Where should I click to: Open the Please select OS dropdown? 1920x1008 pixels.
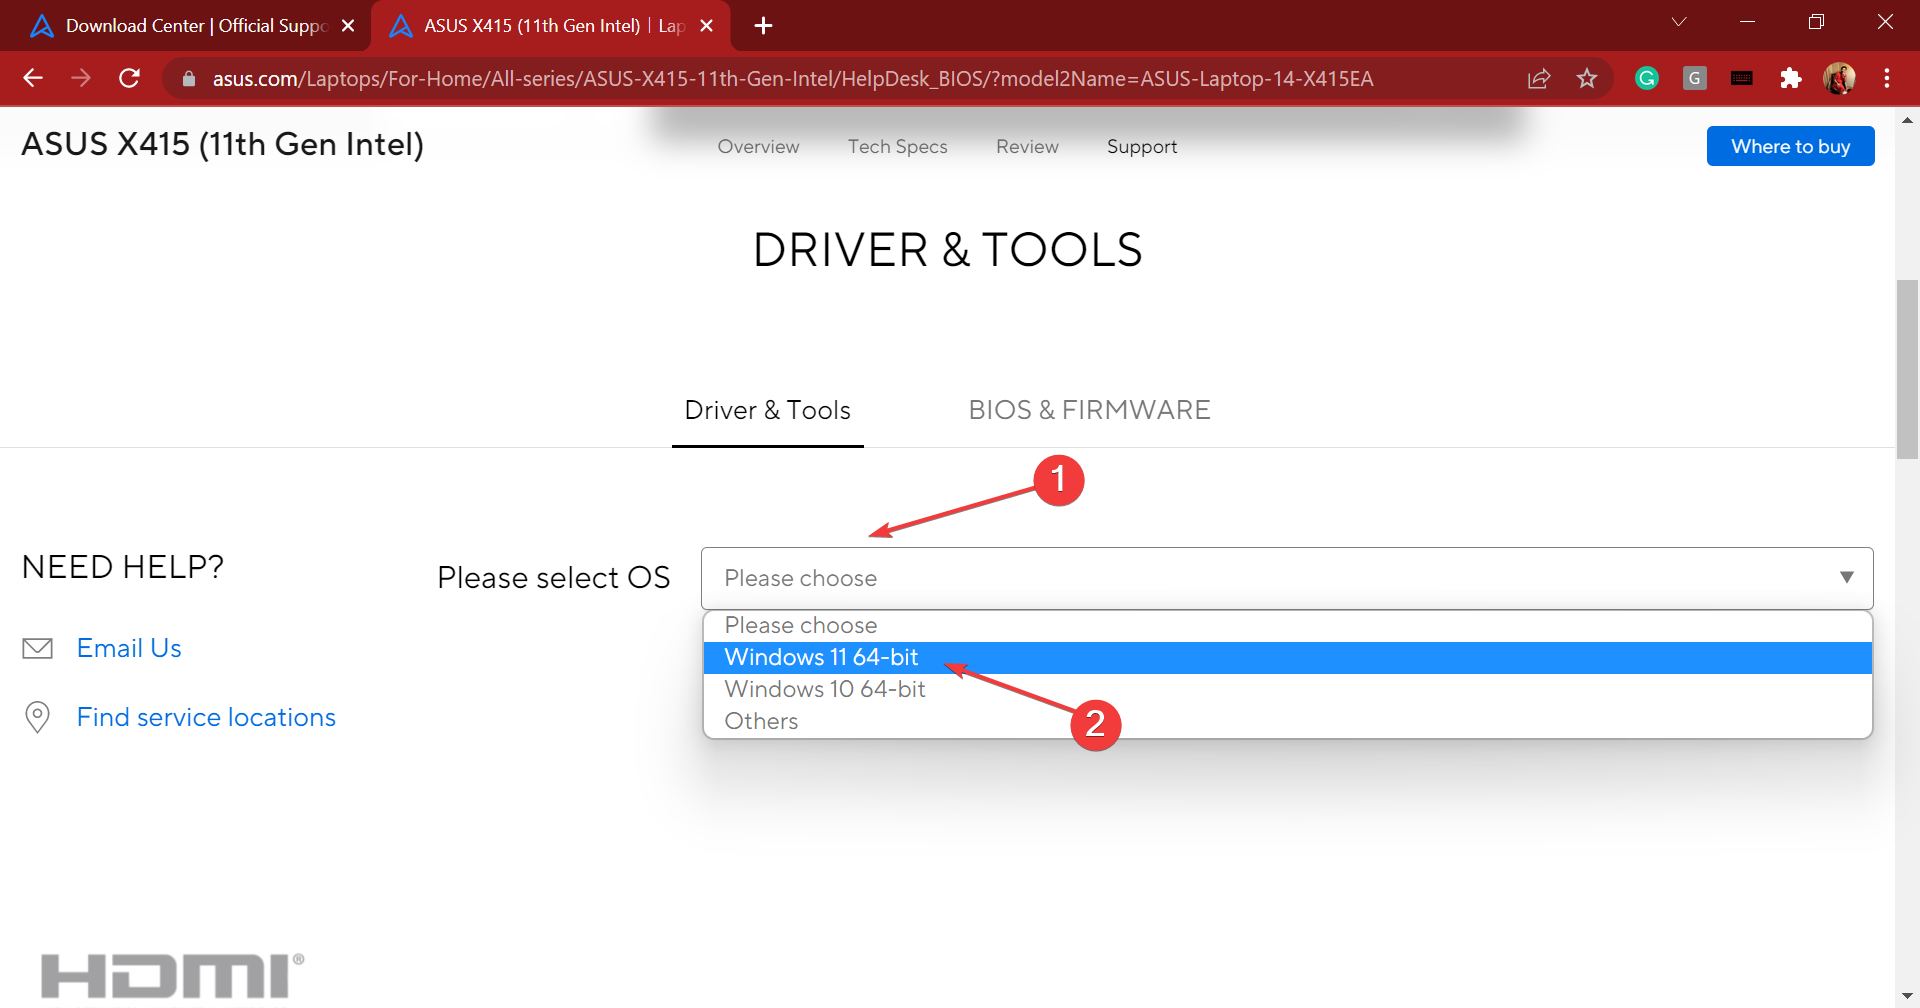pyautogui.click(x=1287, y=578)
